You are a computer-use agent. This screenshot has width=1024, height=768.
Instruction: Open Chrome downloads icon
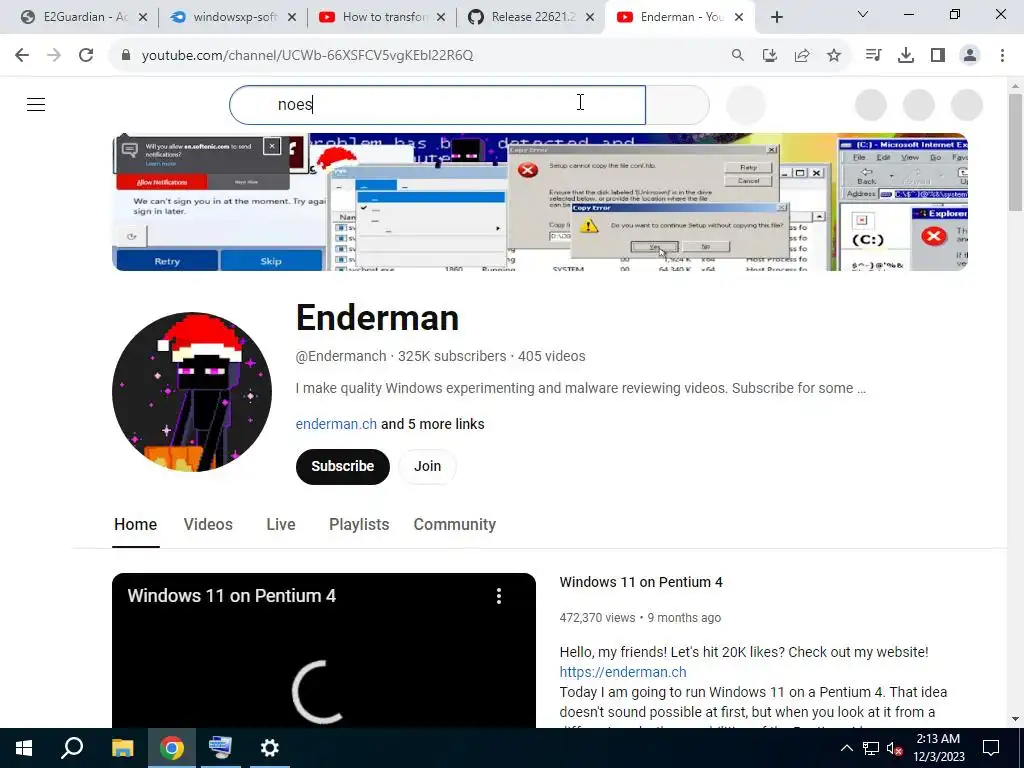(905, 55)
